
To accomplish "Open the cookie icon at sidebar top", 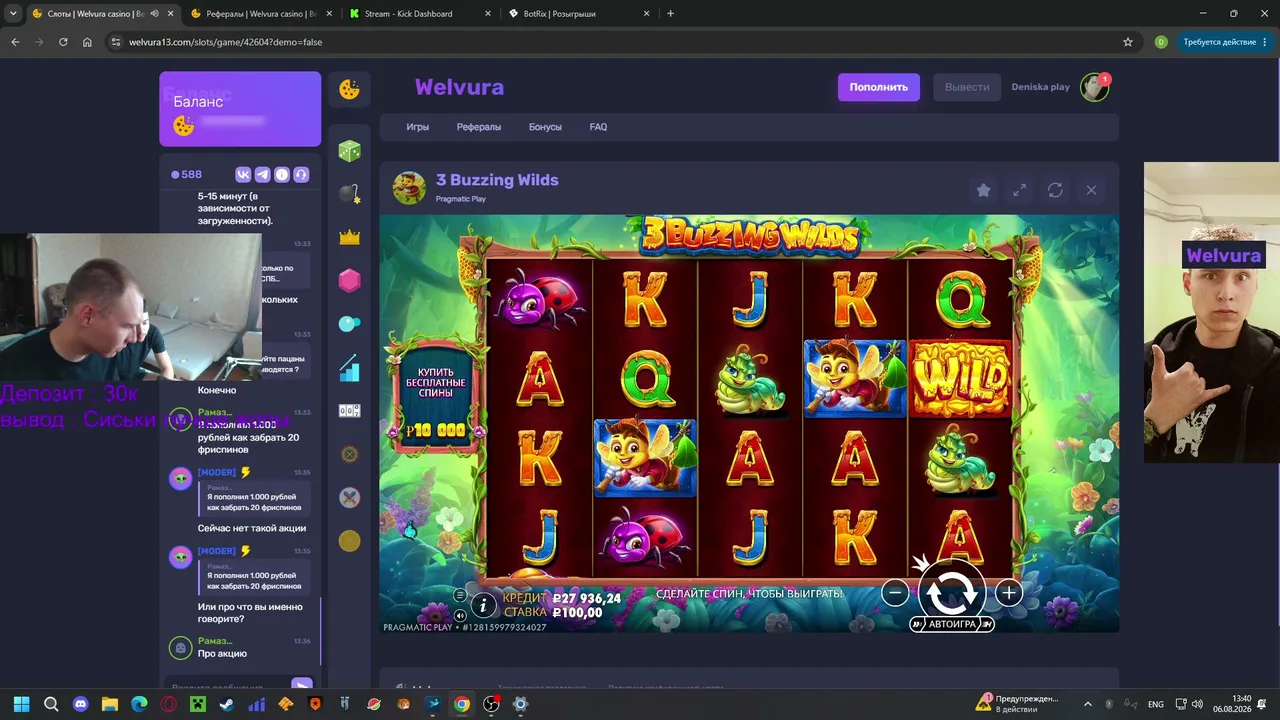I will 349,90.
